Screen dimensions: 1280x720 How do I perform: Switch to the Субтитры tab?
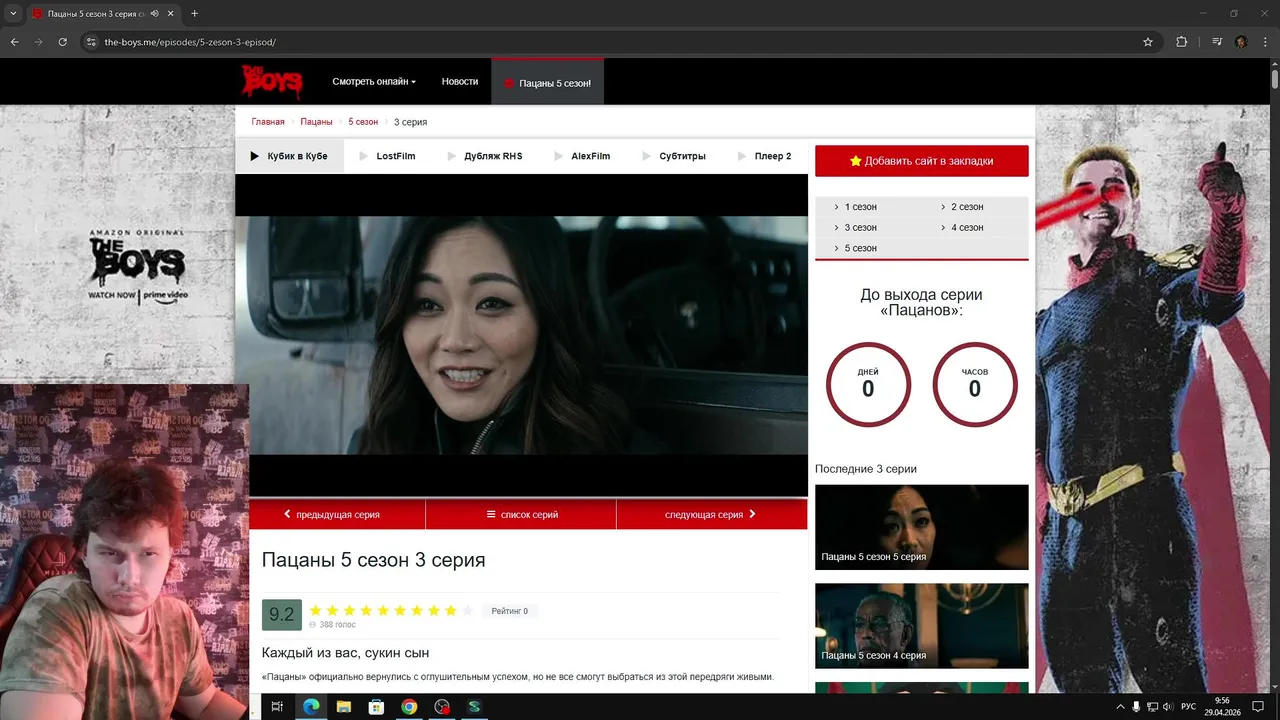point(674,156)
